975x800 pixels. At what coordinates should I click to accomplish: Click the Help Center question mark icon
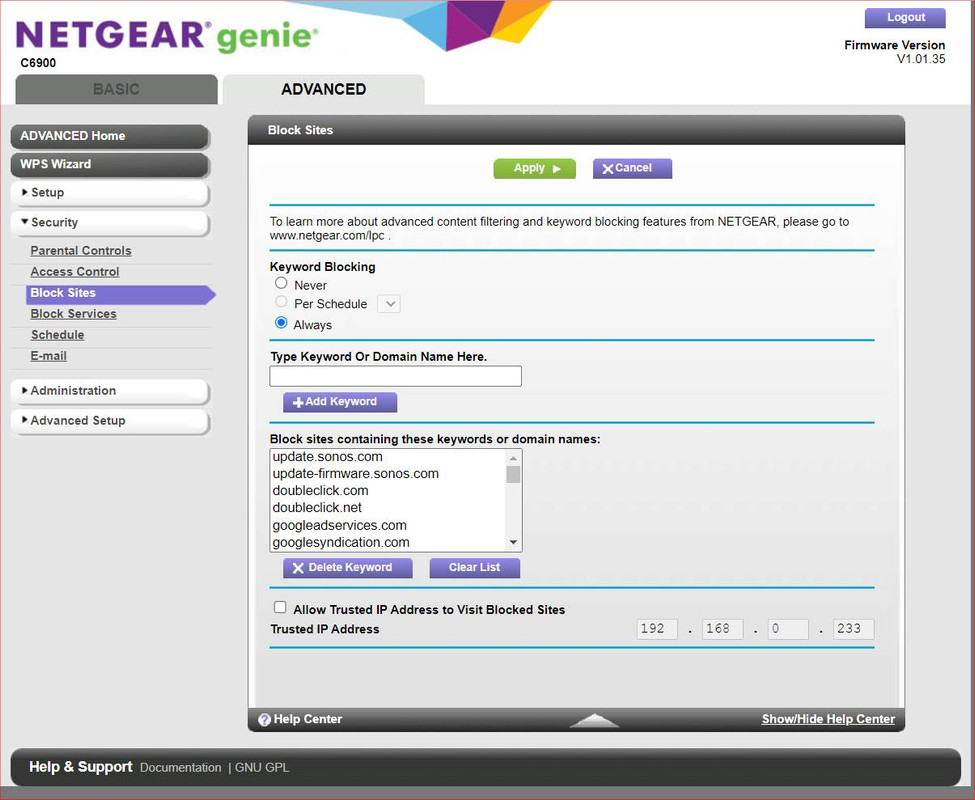pyautogui.click(x=264, y=719)
